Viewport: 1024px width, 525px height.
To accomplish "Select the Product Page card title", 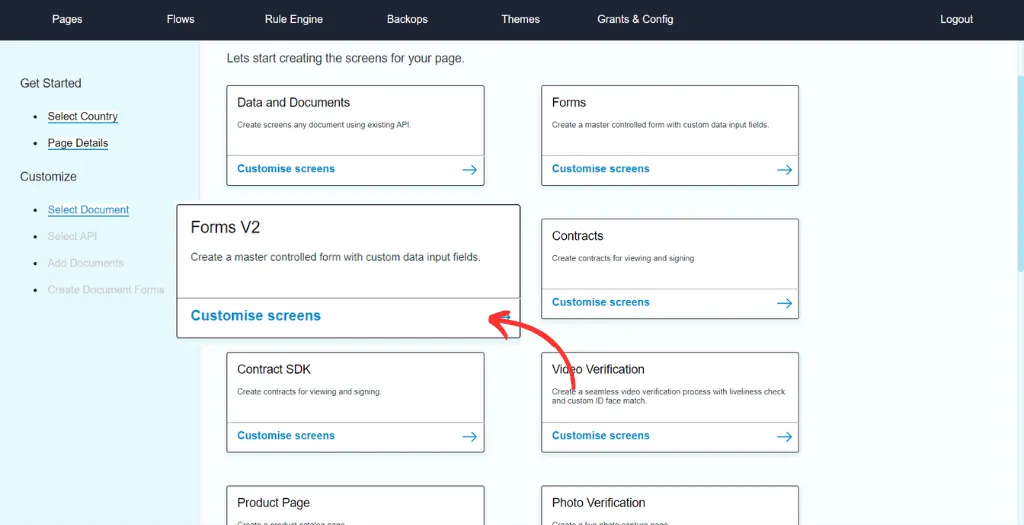I will point(273,503).
